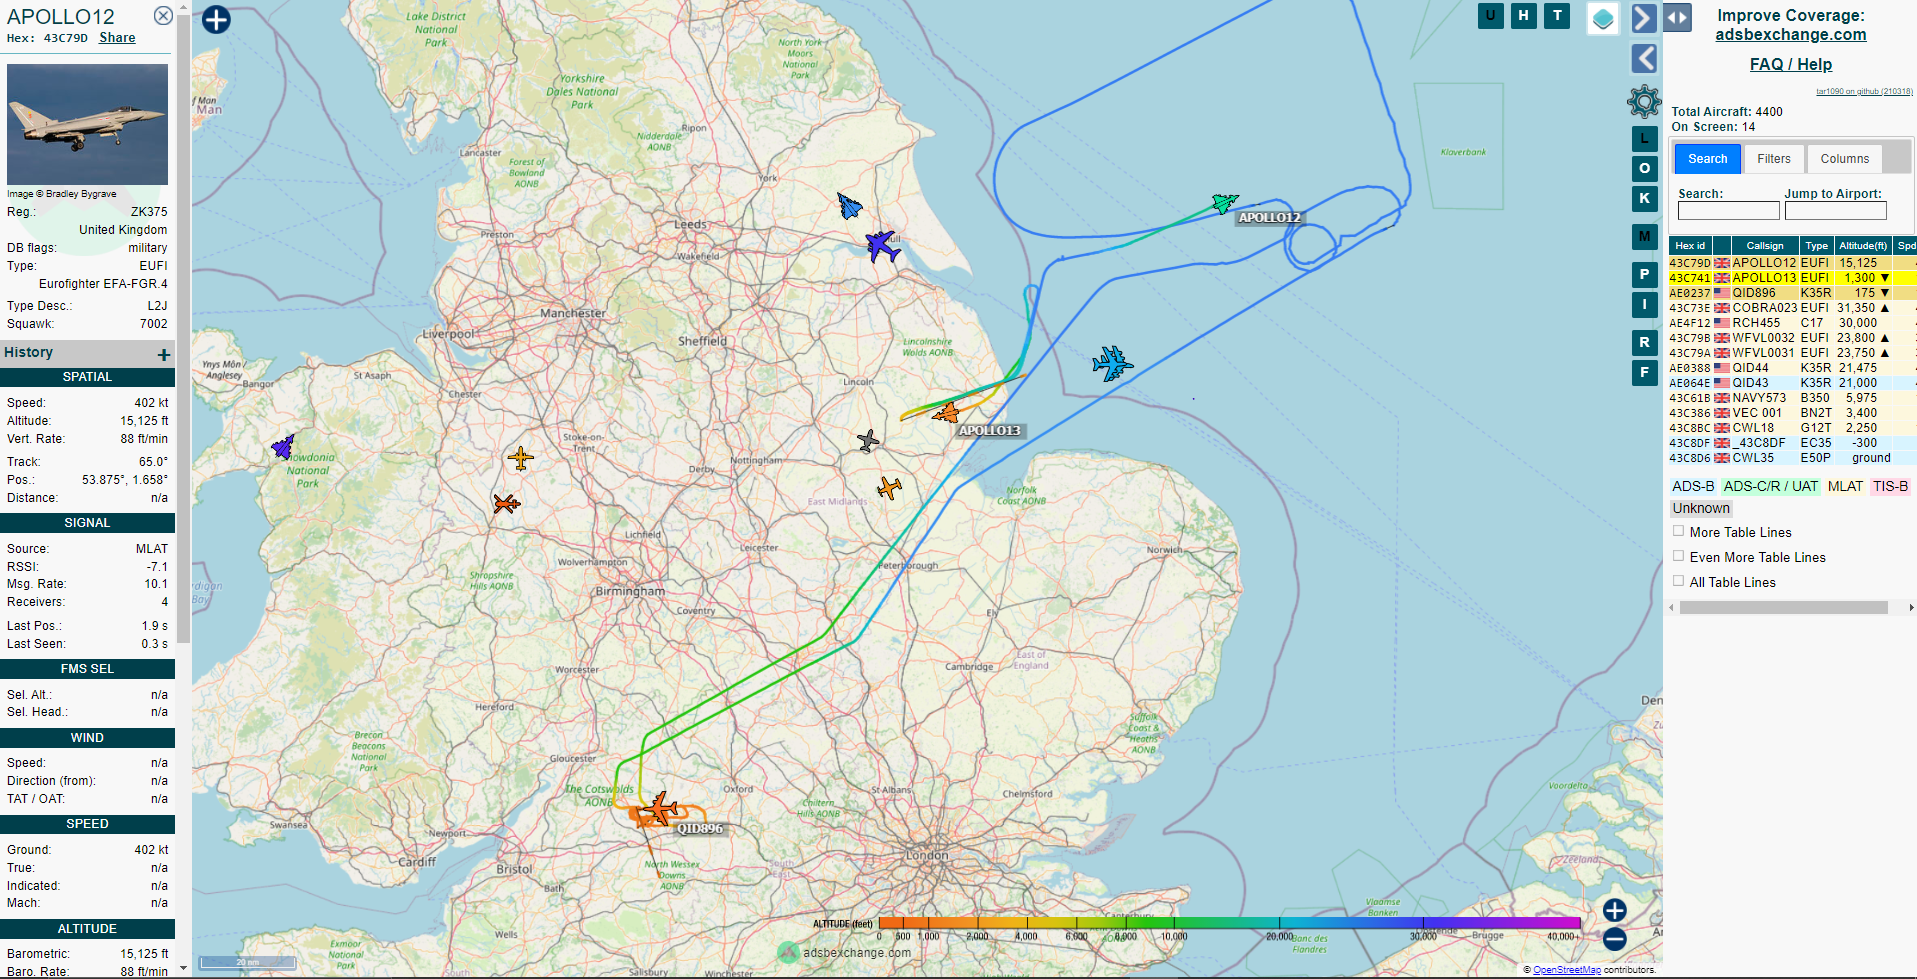Click the R map option button

click(1644, 343)
